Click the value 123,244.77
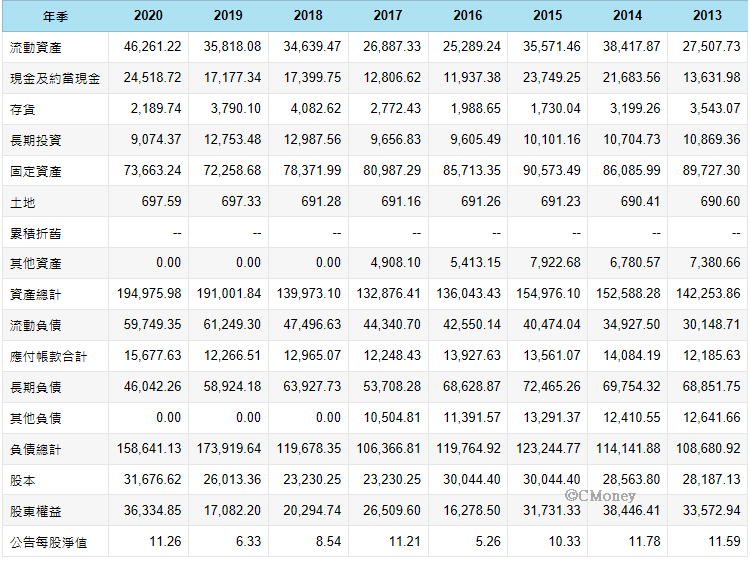Image resolution: width=750 pixels, height=574 pixels. click(x=549, y=449)
